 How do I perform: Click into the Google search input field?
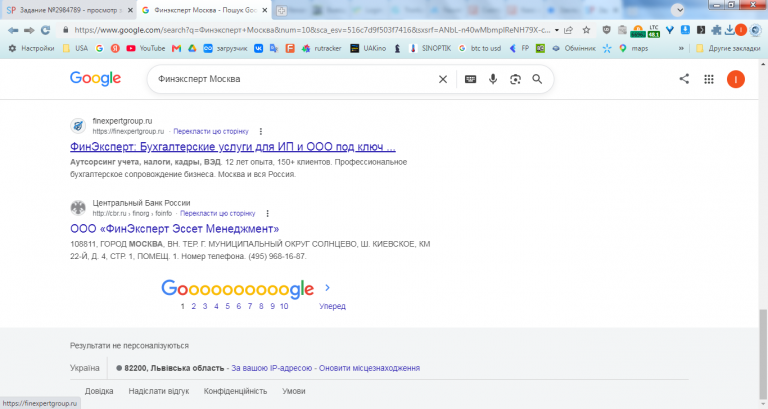[294, 79]
